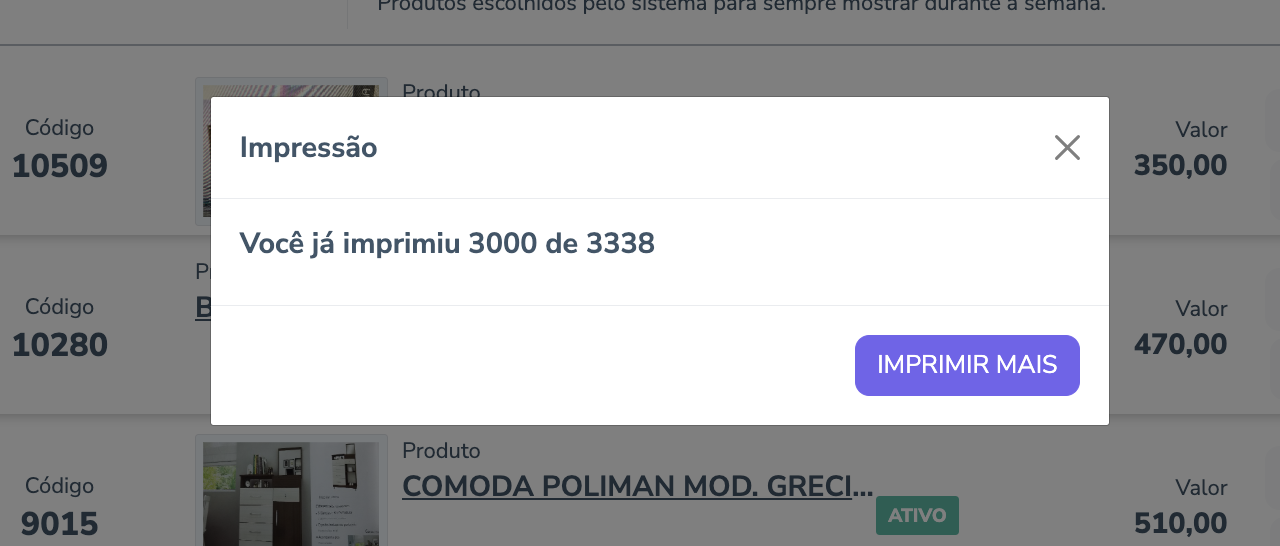Select the product code 10509

click(60, 166)
